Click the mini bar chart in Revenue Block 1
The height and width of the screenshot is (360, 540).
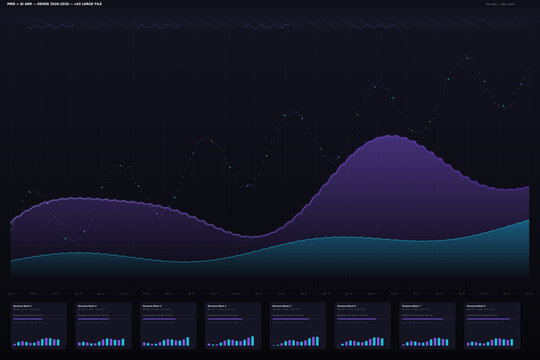(36, 341)
